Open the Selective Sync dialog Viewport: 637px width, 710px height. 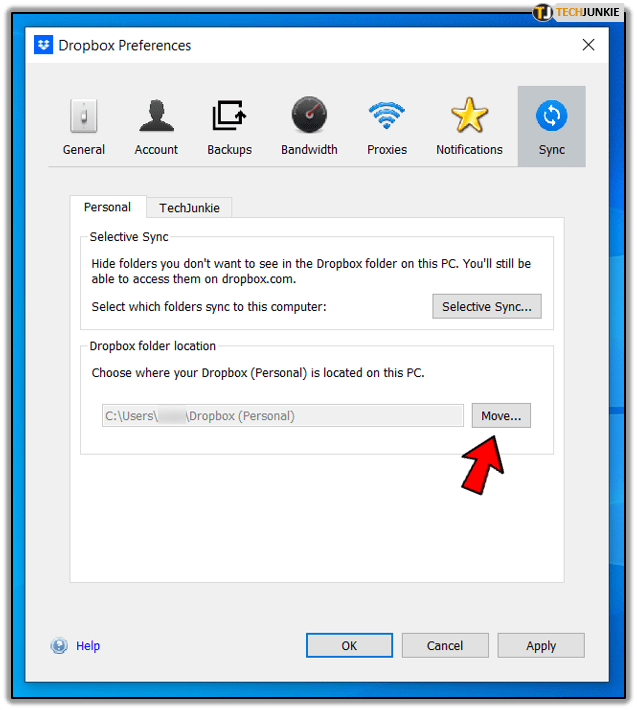pyautogui.click(x=487, y=307)
